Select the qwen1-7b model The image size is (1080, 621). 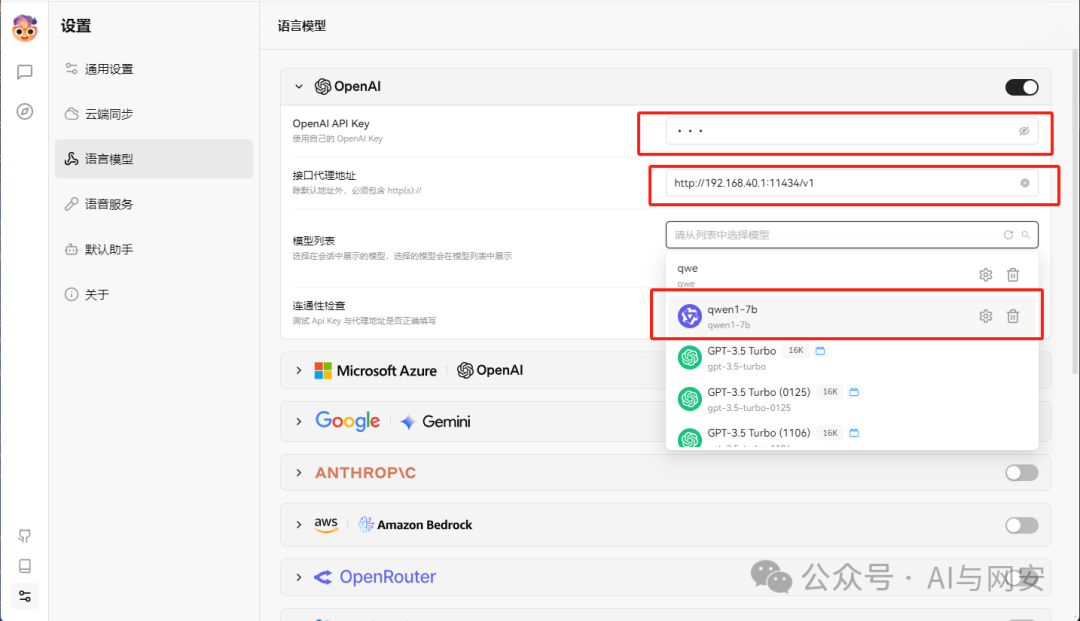852,316
